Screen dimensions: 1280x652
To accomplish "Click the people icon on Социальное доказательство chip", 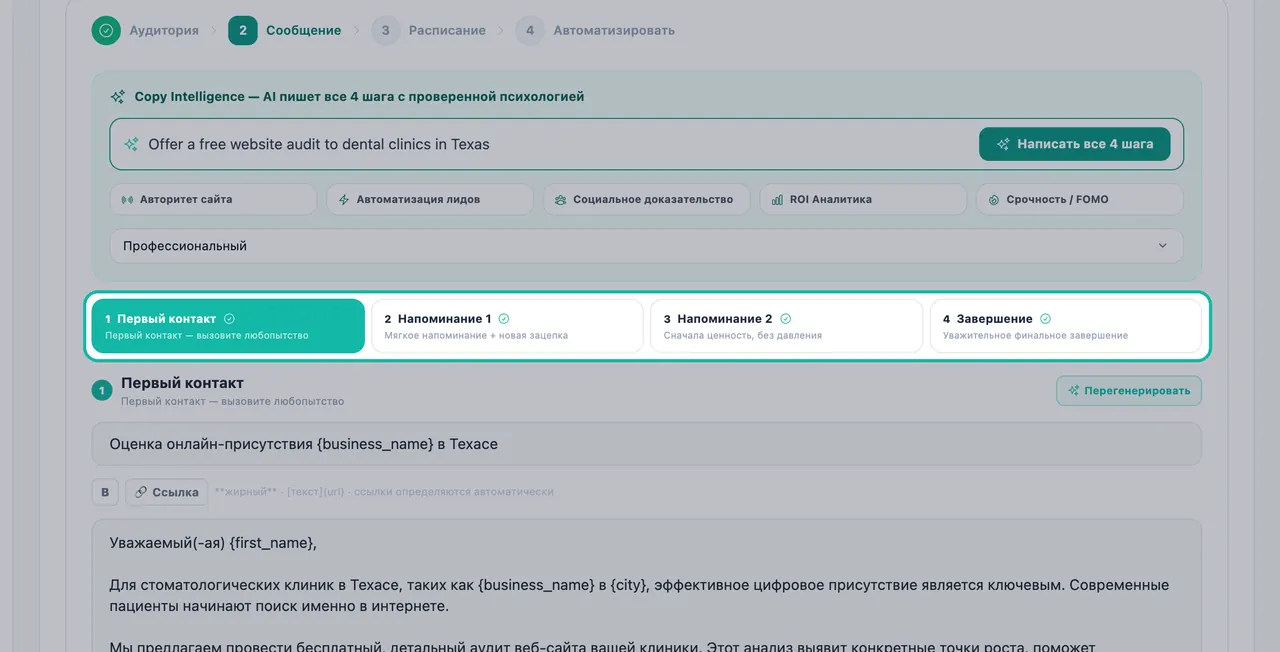I will (x=561, y=200).
